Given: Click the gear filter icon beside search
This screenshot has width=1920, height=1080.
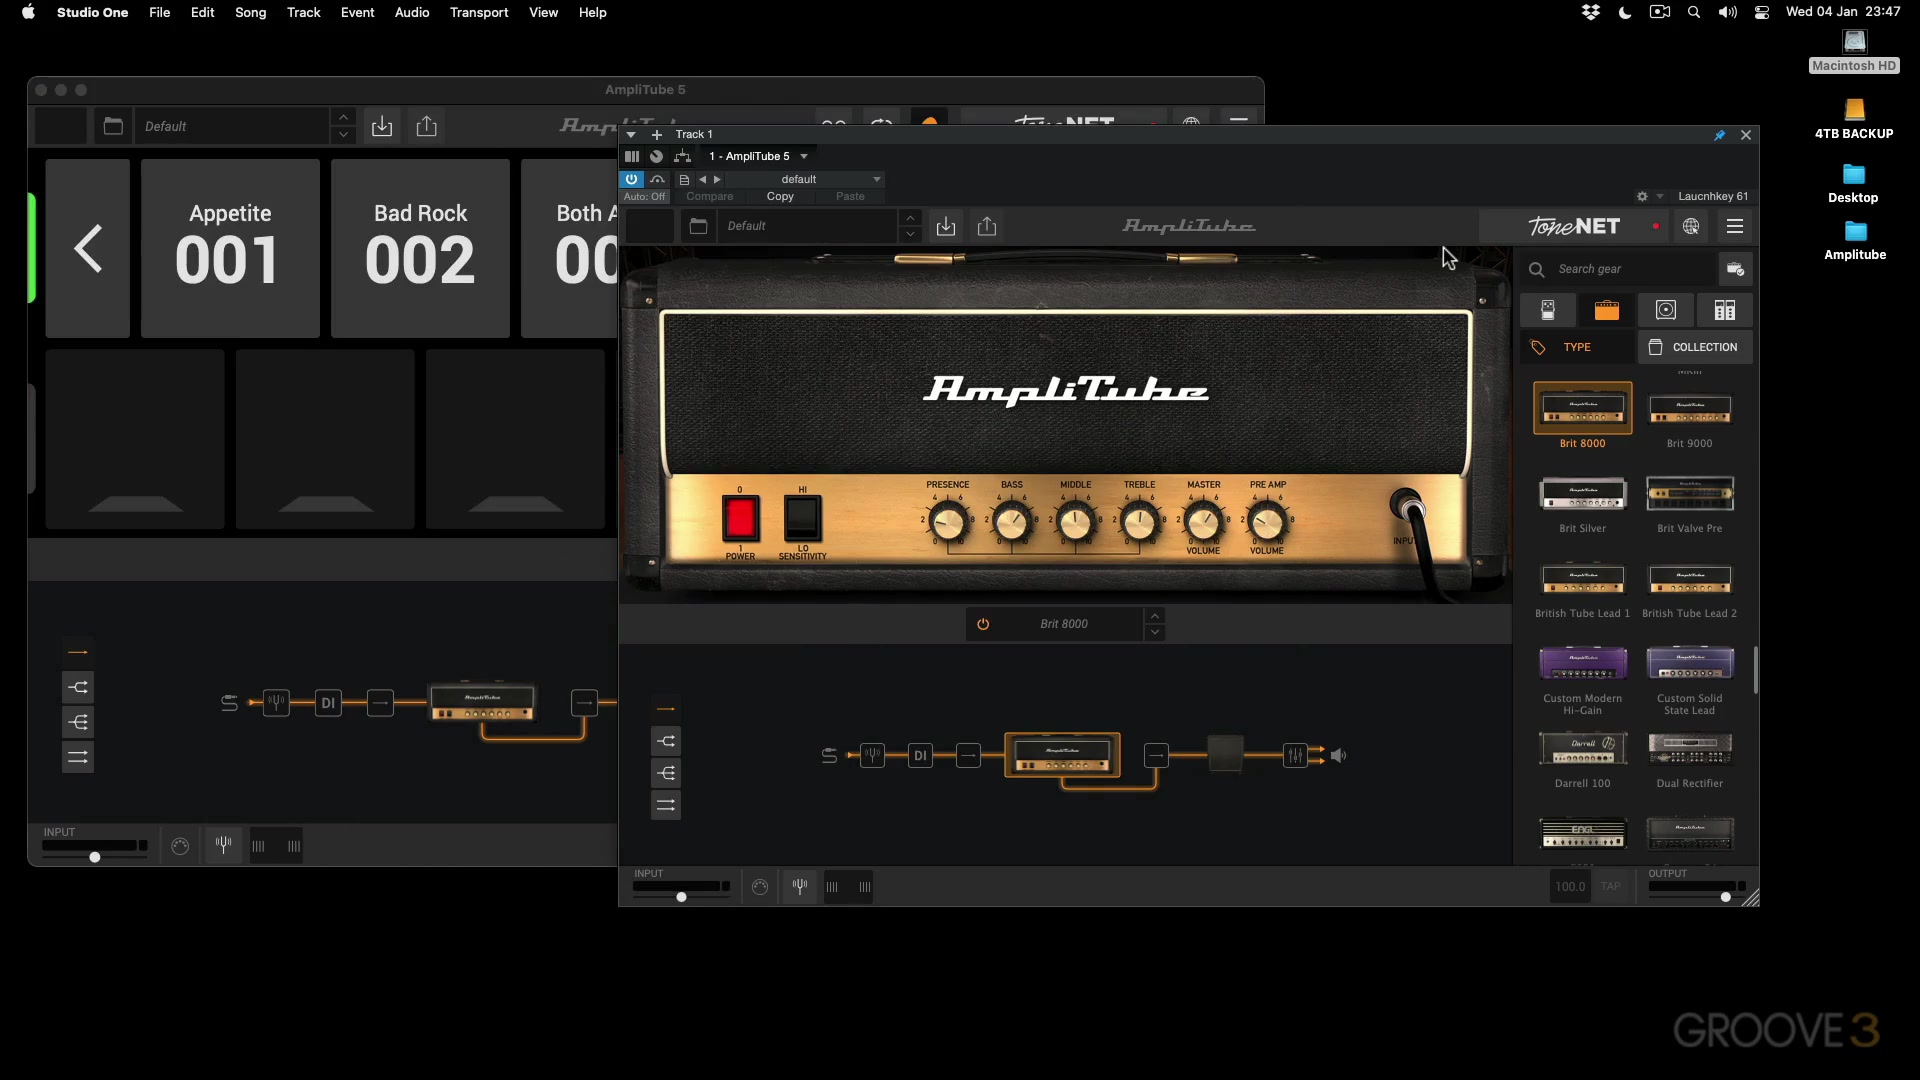Looking at the screenshot, I should coord(1736,269).
